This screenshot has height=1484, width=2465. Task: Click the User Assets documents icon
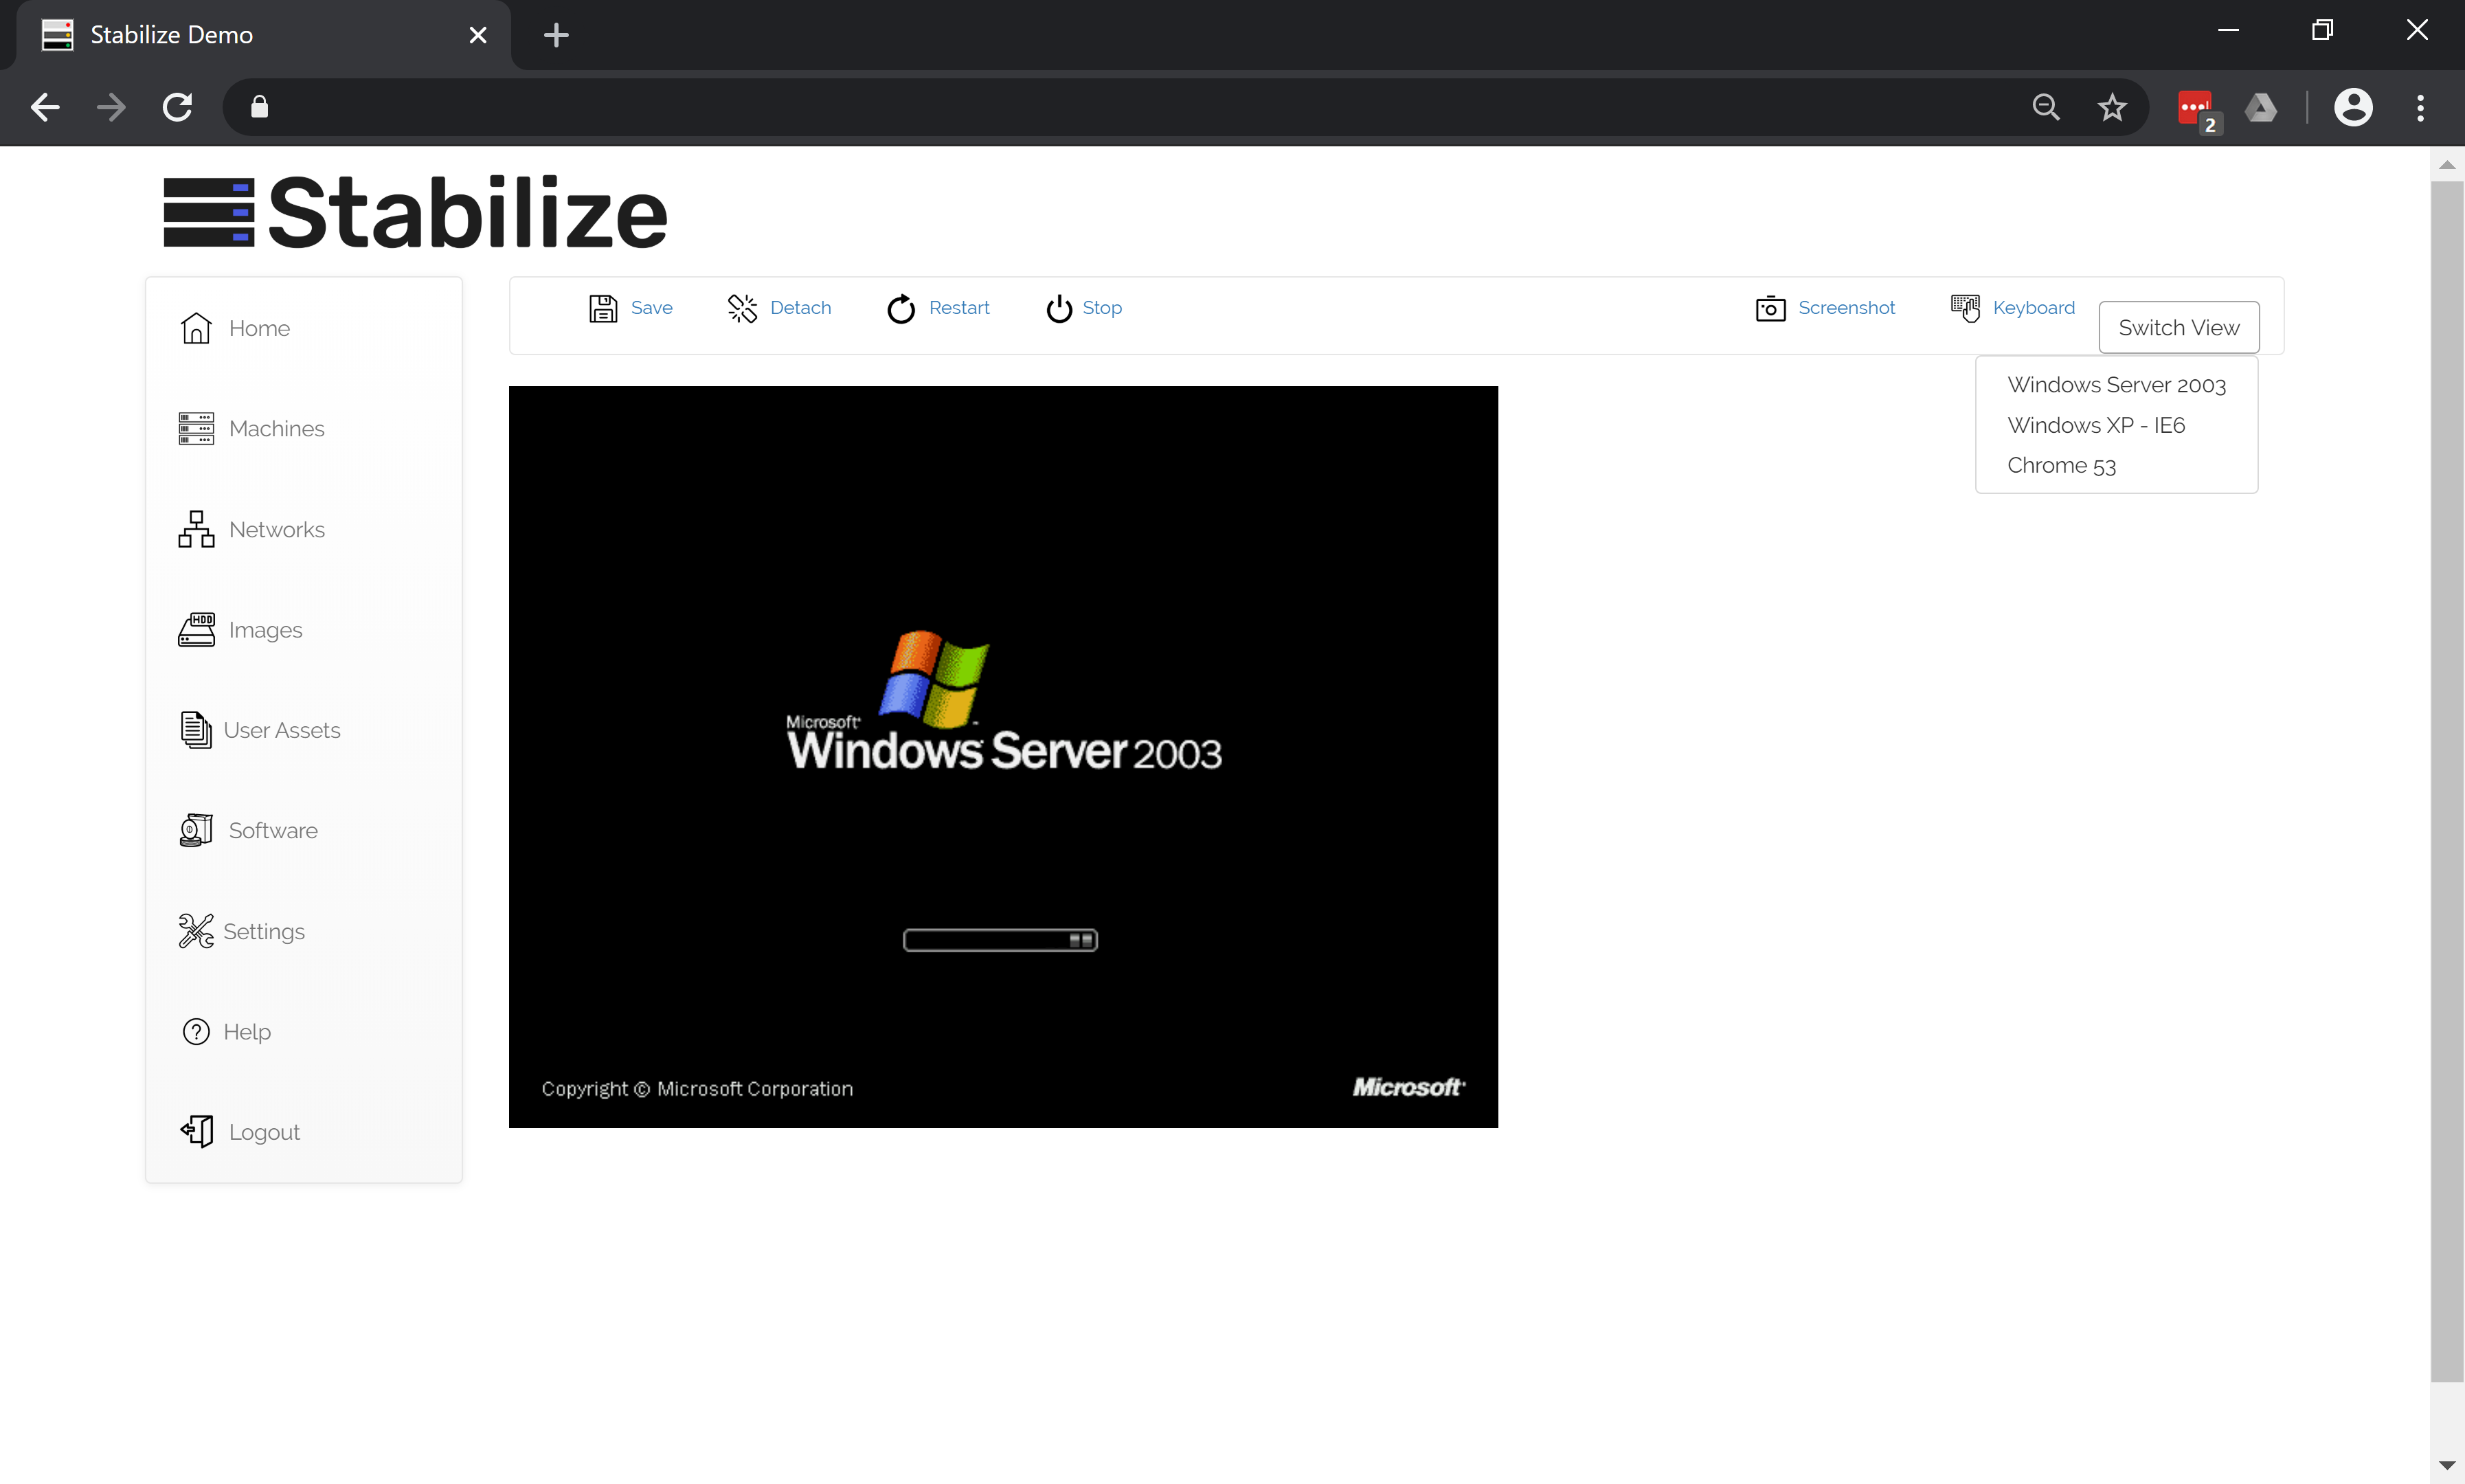196,730
